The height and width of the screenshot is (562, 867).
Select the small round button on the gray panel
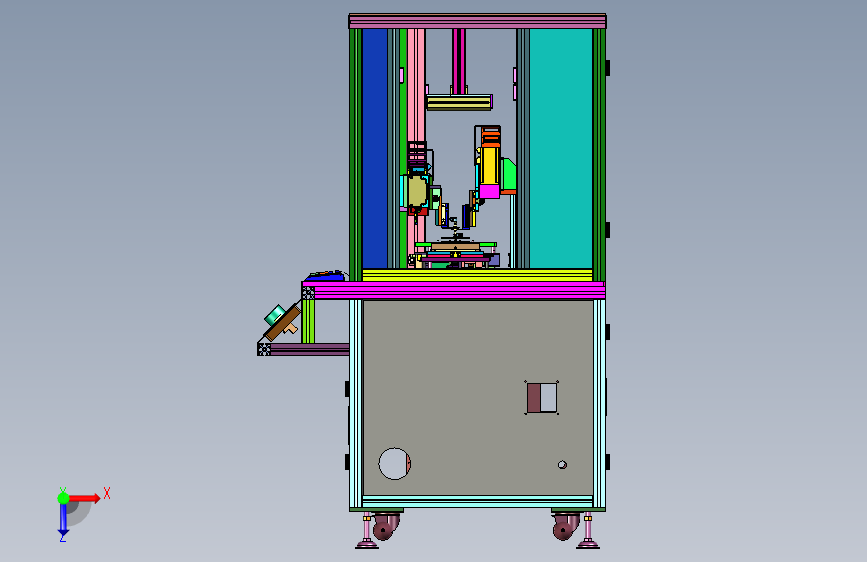562,465
